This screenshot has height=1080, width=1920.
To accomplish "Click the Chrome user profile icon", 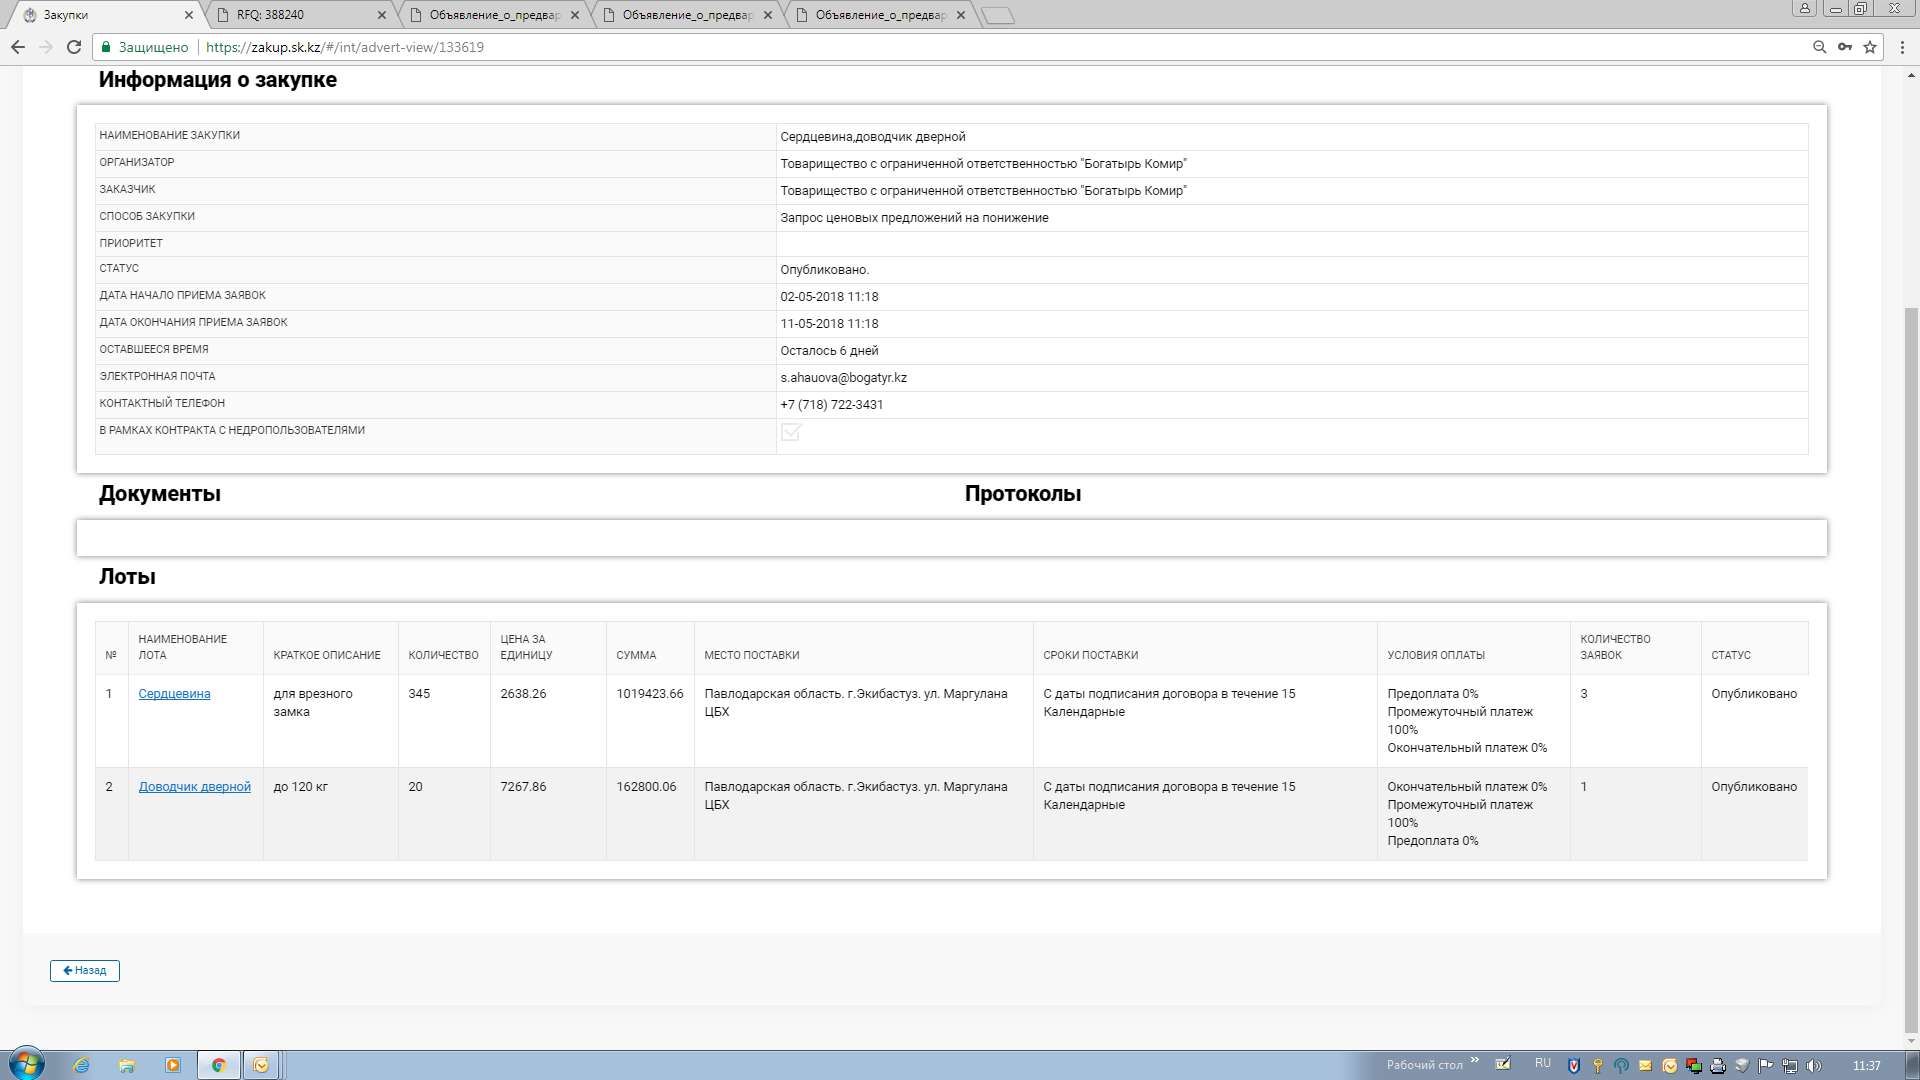I will tap(1805, 9).
